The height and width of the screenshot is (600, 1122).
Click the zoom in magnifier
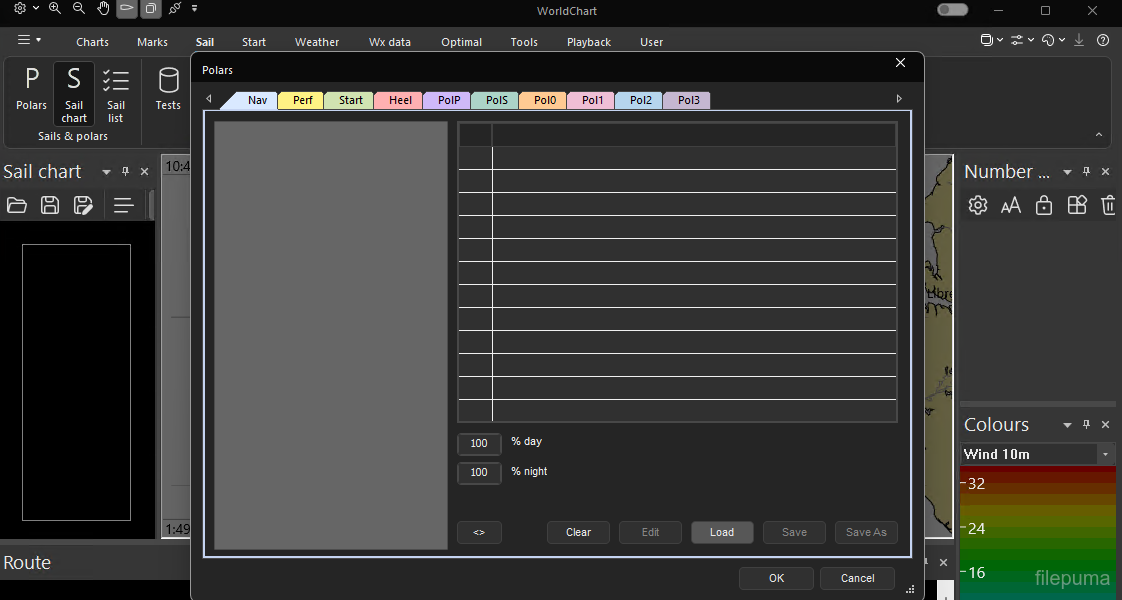tap(55, 9)
